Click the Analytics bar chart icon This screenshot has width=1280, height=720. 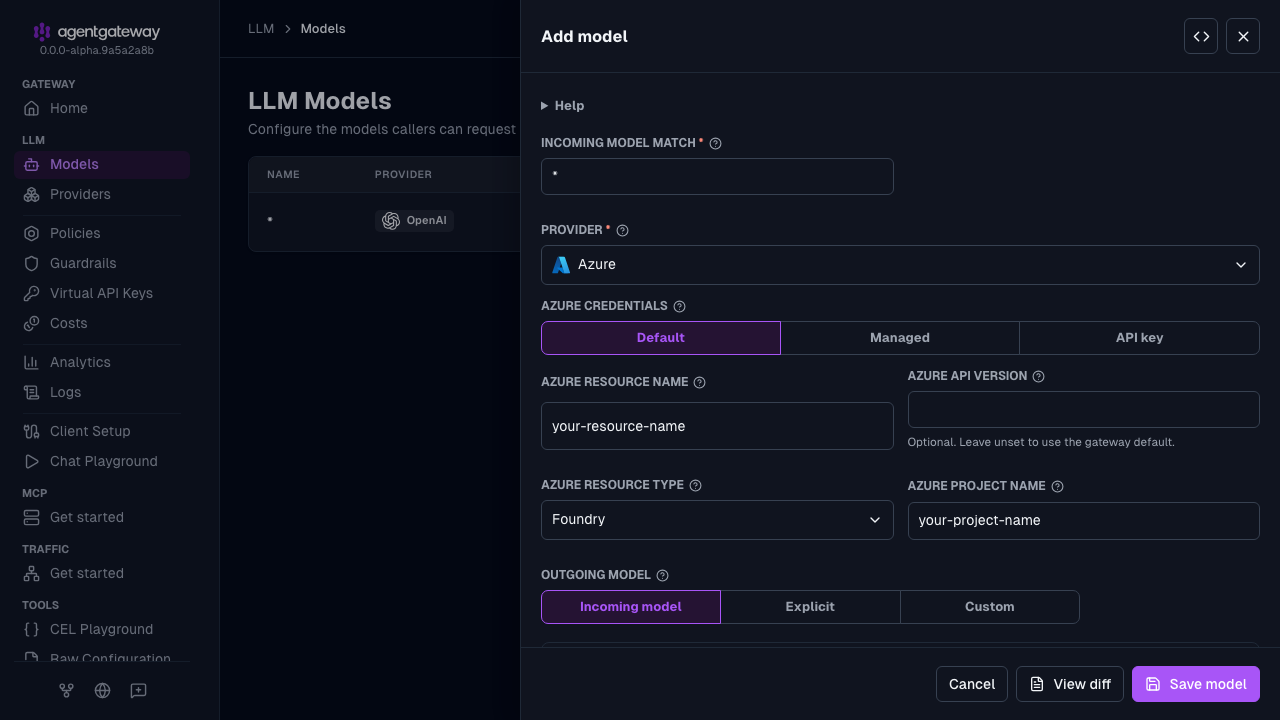pos(32,362)
